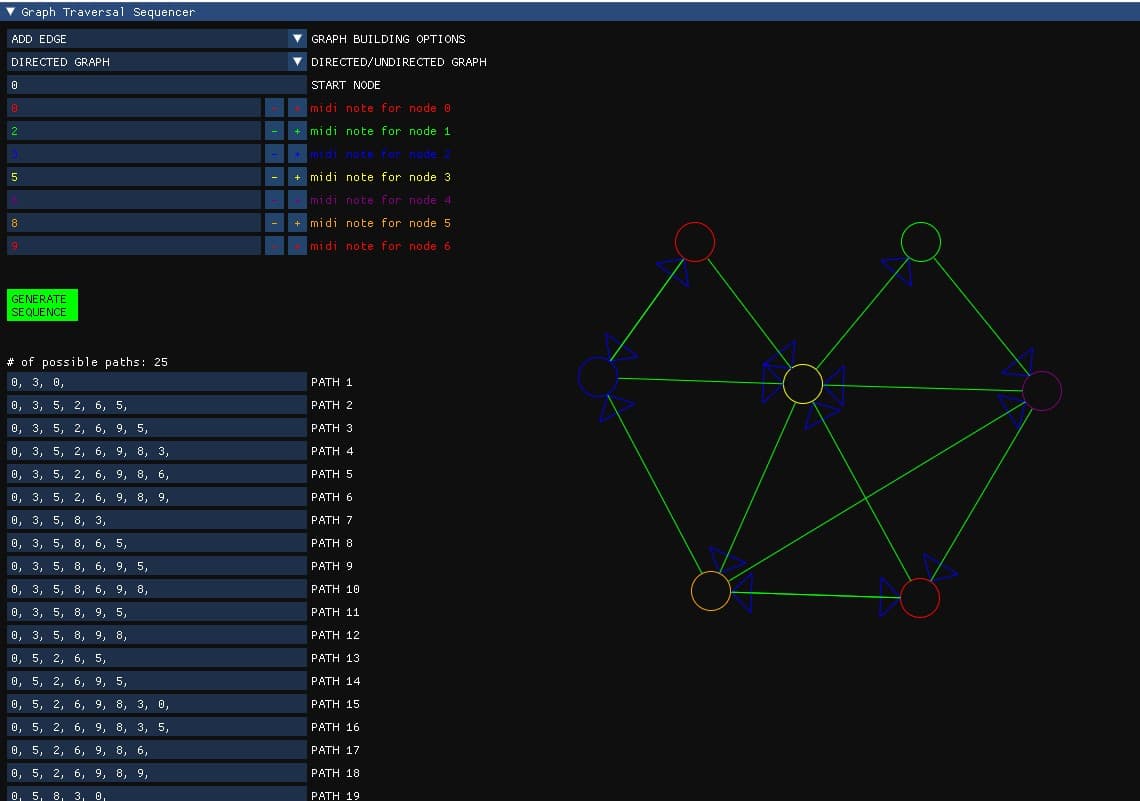Collapse the Graph Traversal Sequencer panel

[10, 11]
